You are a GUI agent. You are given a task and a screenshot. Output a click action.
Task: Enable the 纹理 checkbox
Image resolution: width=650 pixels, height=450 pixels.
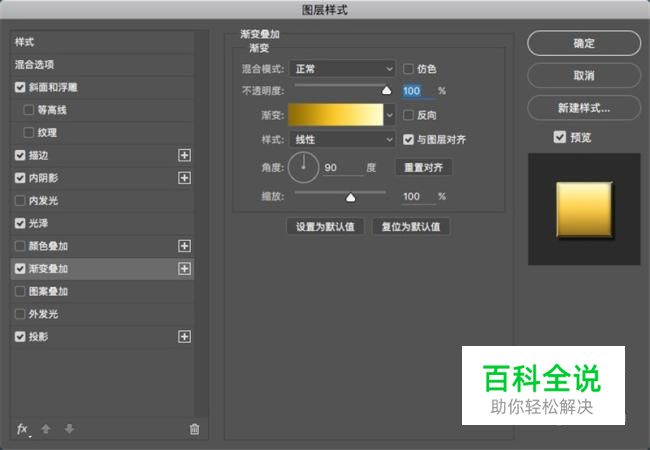click(x=29, y=133)
